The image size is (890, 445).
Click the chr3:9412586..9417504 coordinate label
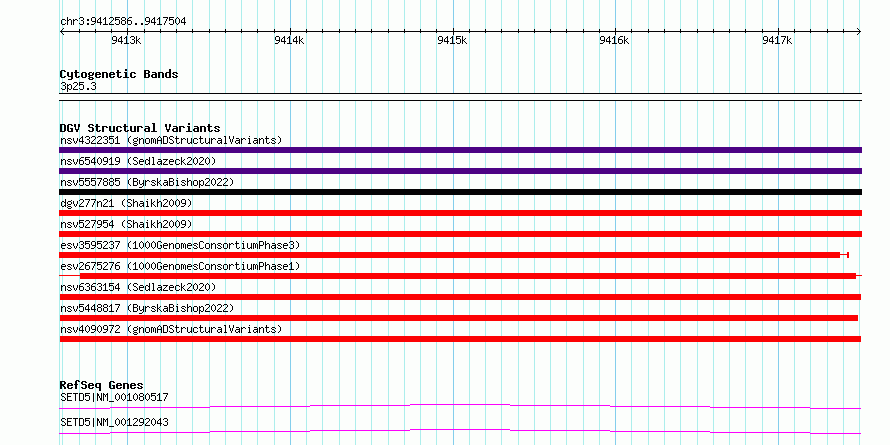tap(123, 22)
